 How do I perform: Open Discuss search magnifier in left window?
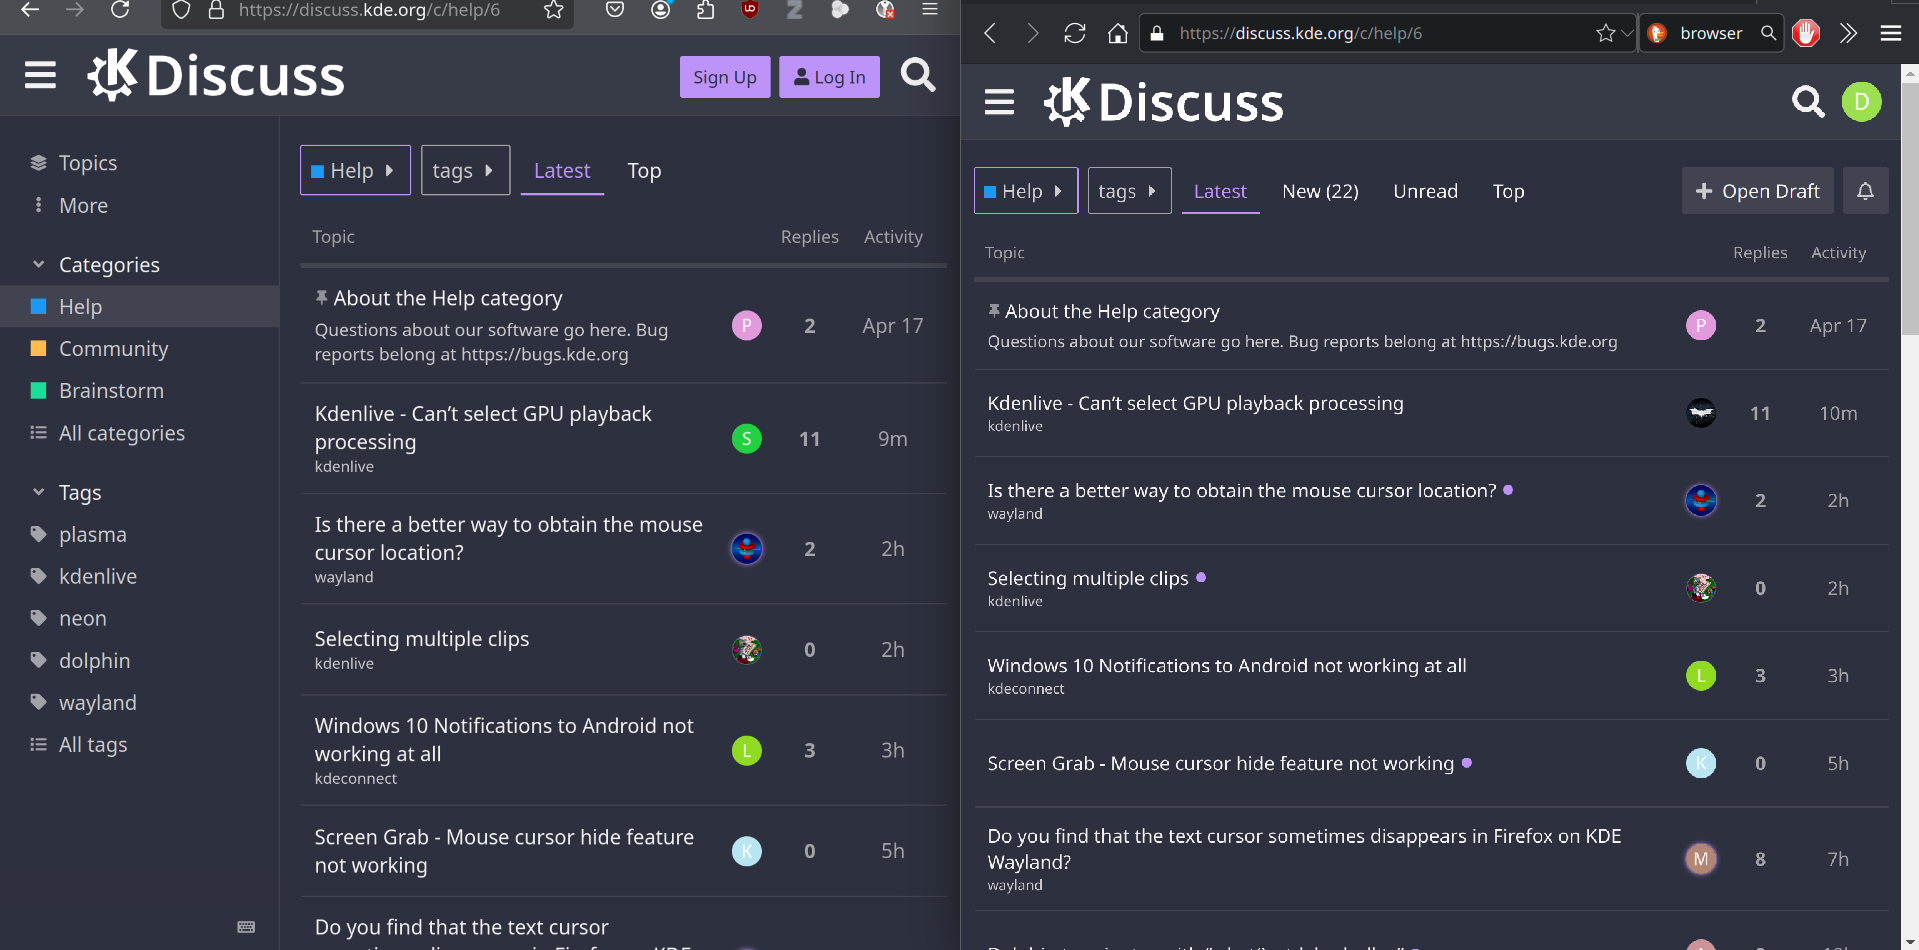tap(918, 75)
